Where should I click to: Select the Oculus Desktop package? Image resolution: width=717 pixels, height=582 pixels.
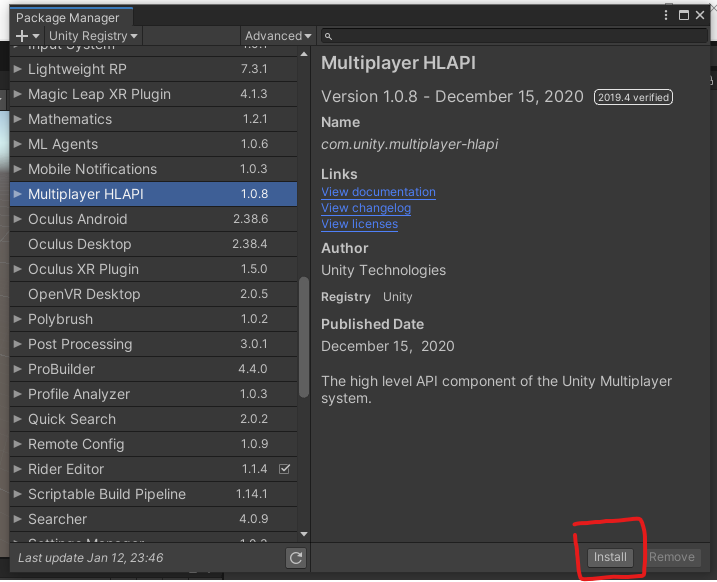tap(154, 244)
